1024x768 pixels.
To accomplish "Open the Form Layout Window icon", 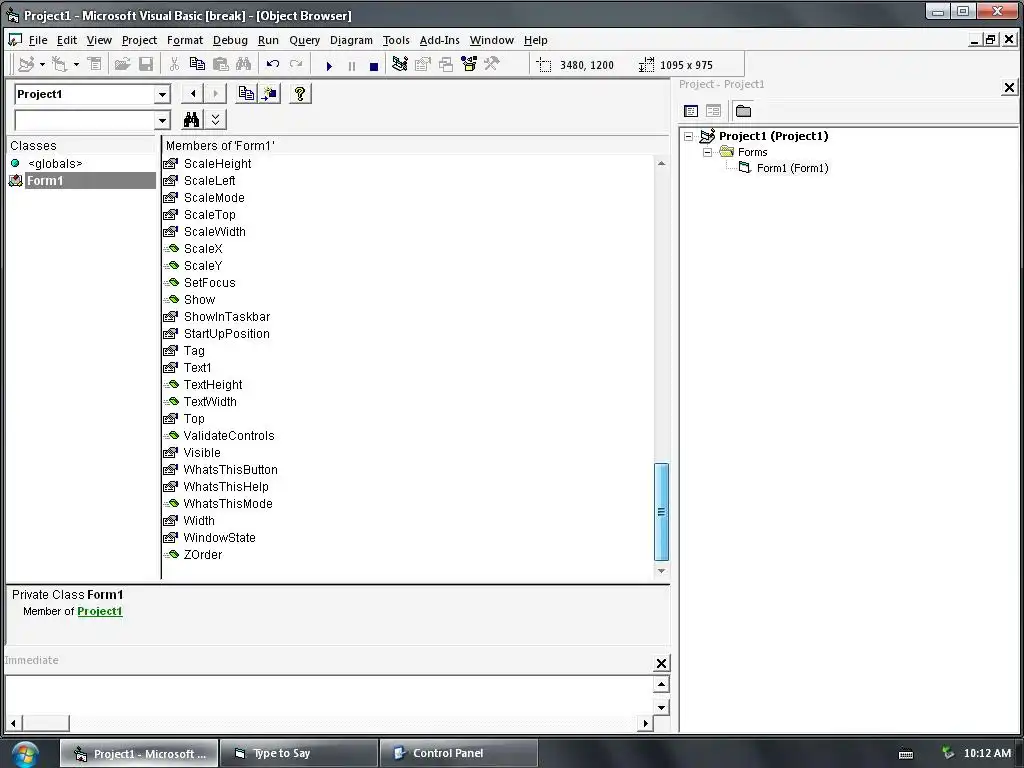I will point(446,64).
